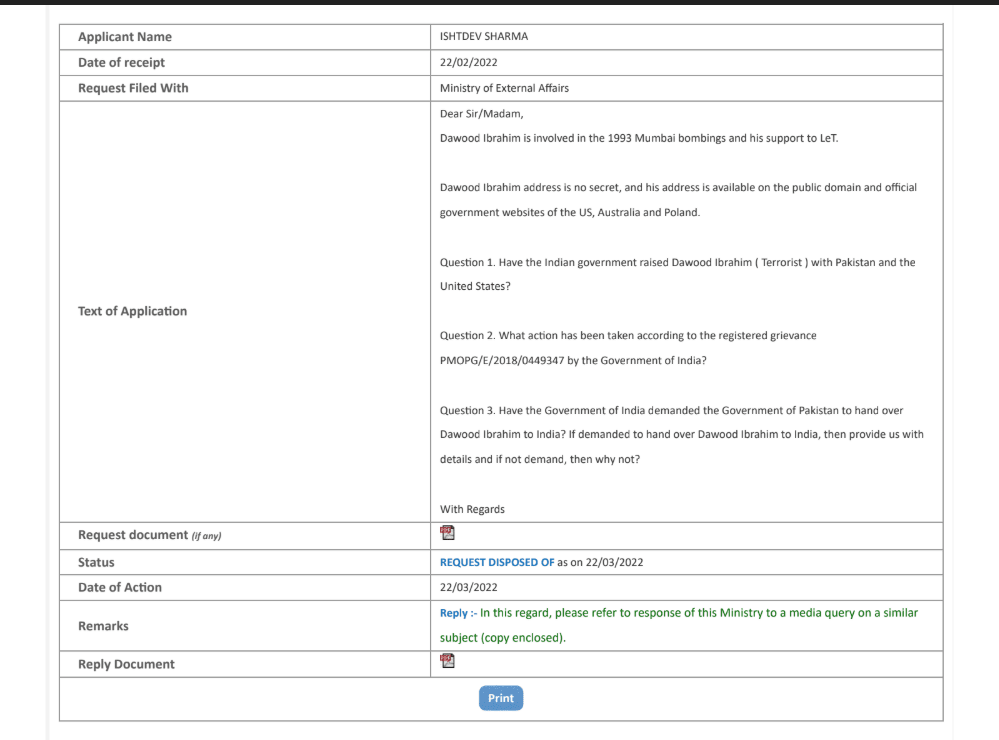This screenshot has height=740, width=999.
Task: Click the date of receipt 22/02/2022
Action: click(469, 62)
